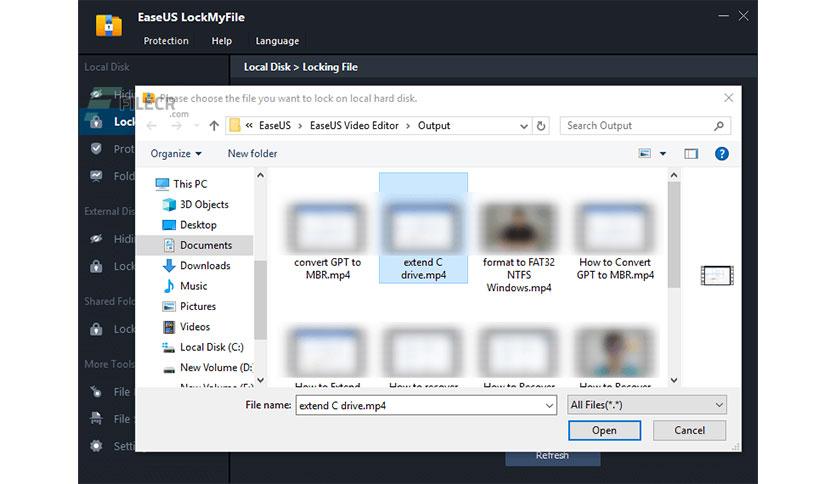Click the Cancel button
Image resolution: width=836 pixels, height=484 pixels.
tap(689, 430)
